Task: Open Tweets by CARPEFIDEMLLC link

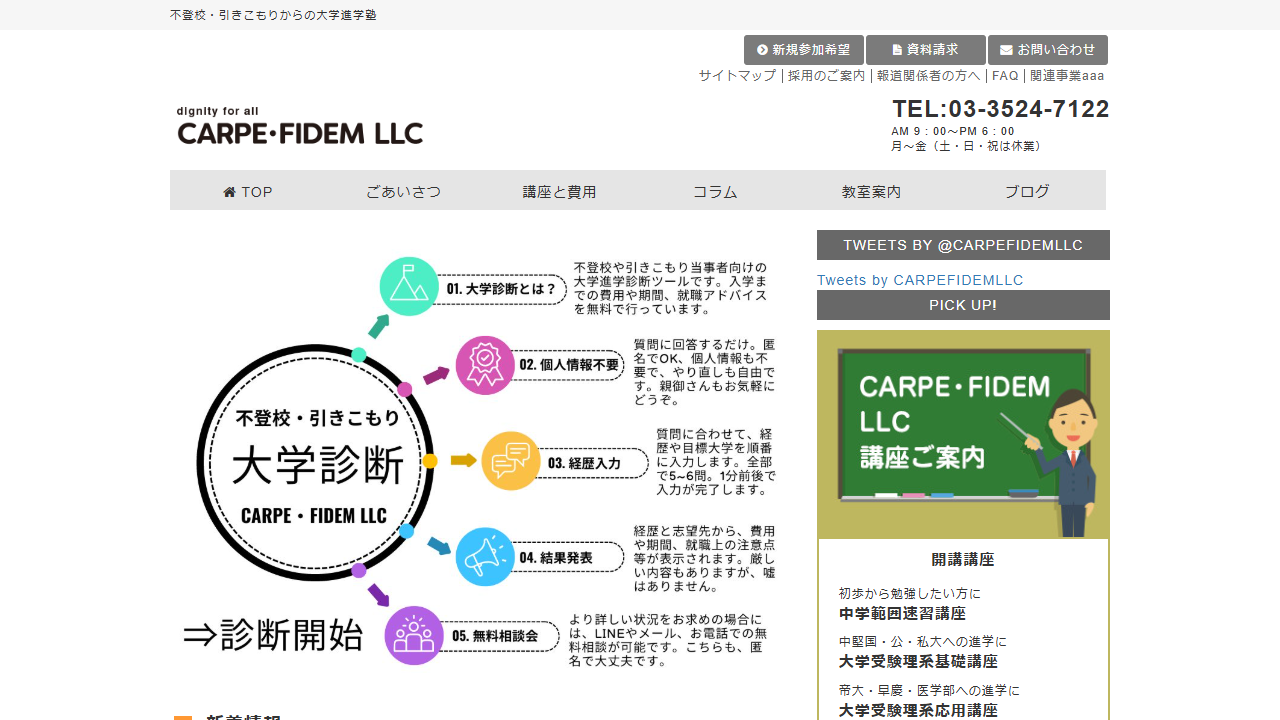Action: coord(920,280)
